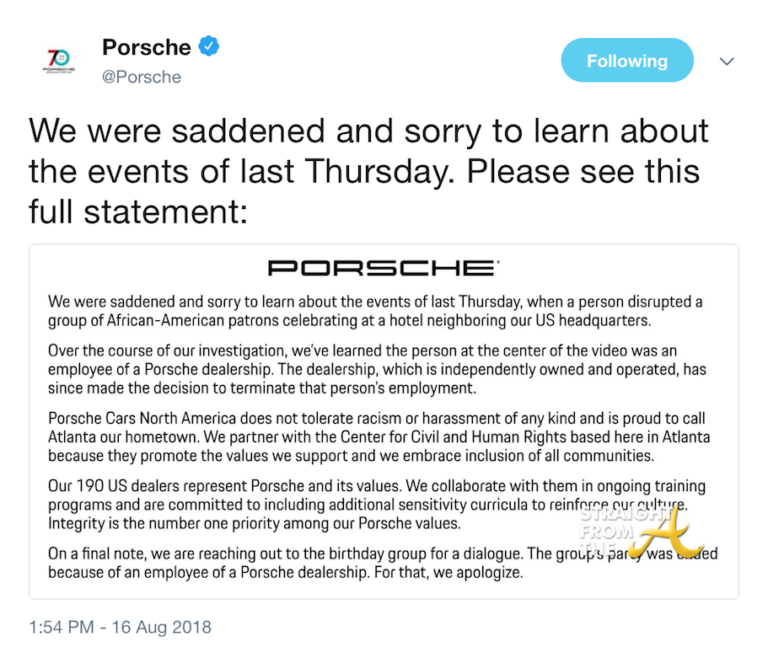This screenshot has height=647, width=768.
Task: Open the Porsche display name link
Action: tap(146, 47)
